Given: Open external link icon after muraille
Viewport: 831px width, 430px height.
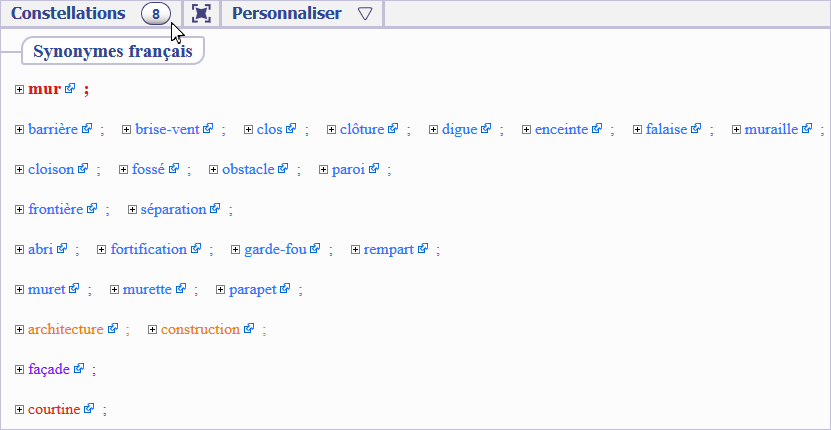Looking at the screenshot, I should 807,128.
